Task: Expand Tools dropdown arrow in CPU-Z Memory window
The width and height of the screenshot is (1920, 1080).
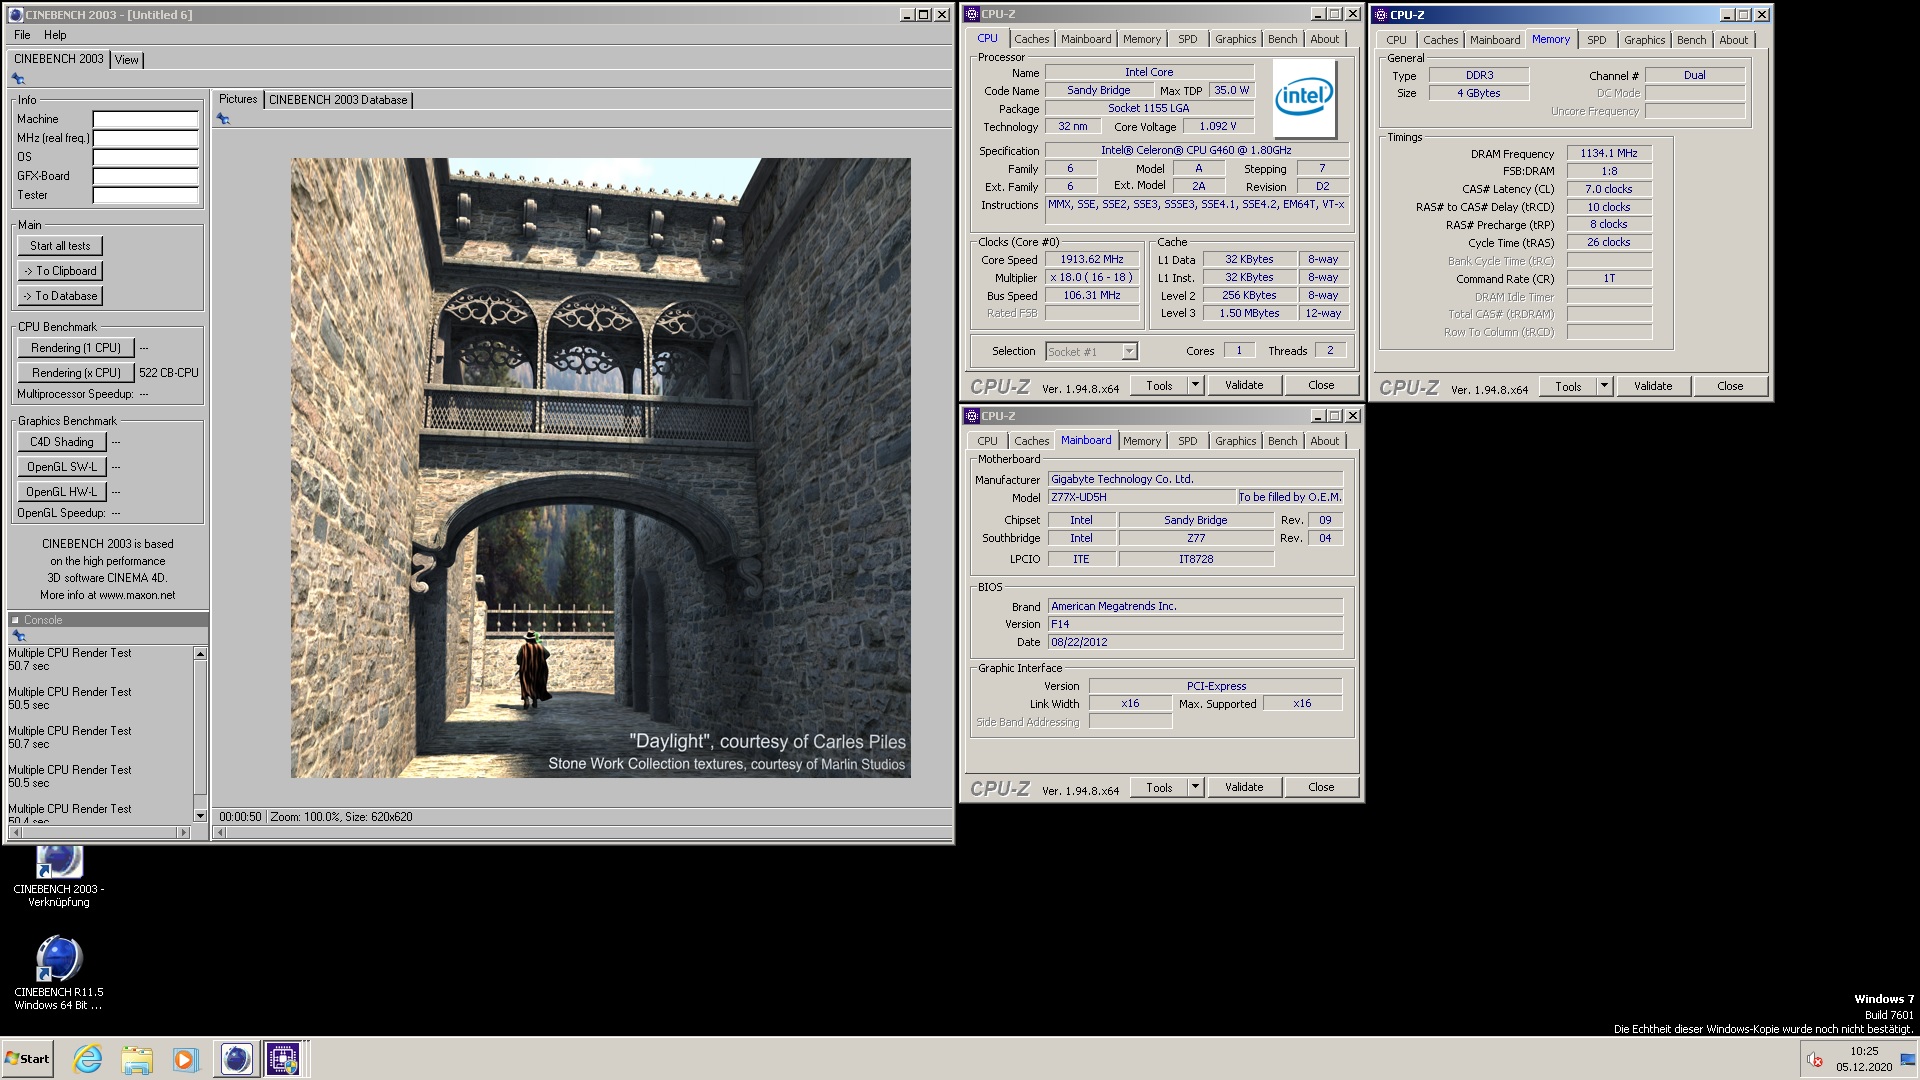Action: point(1603,386)
